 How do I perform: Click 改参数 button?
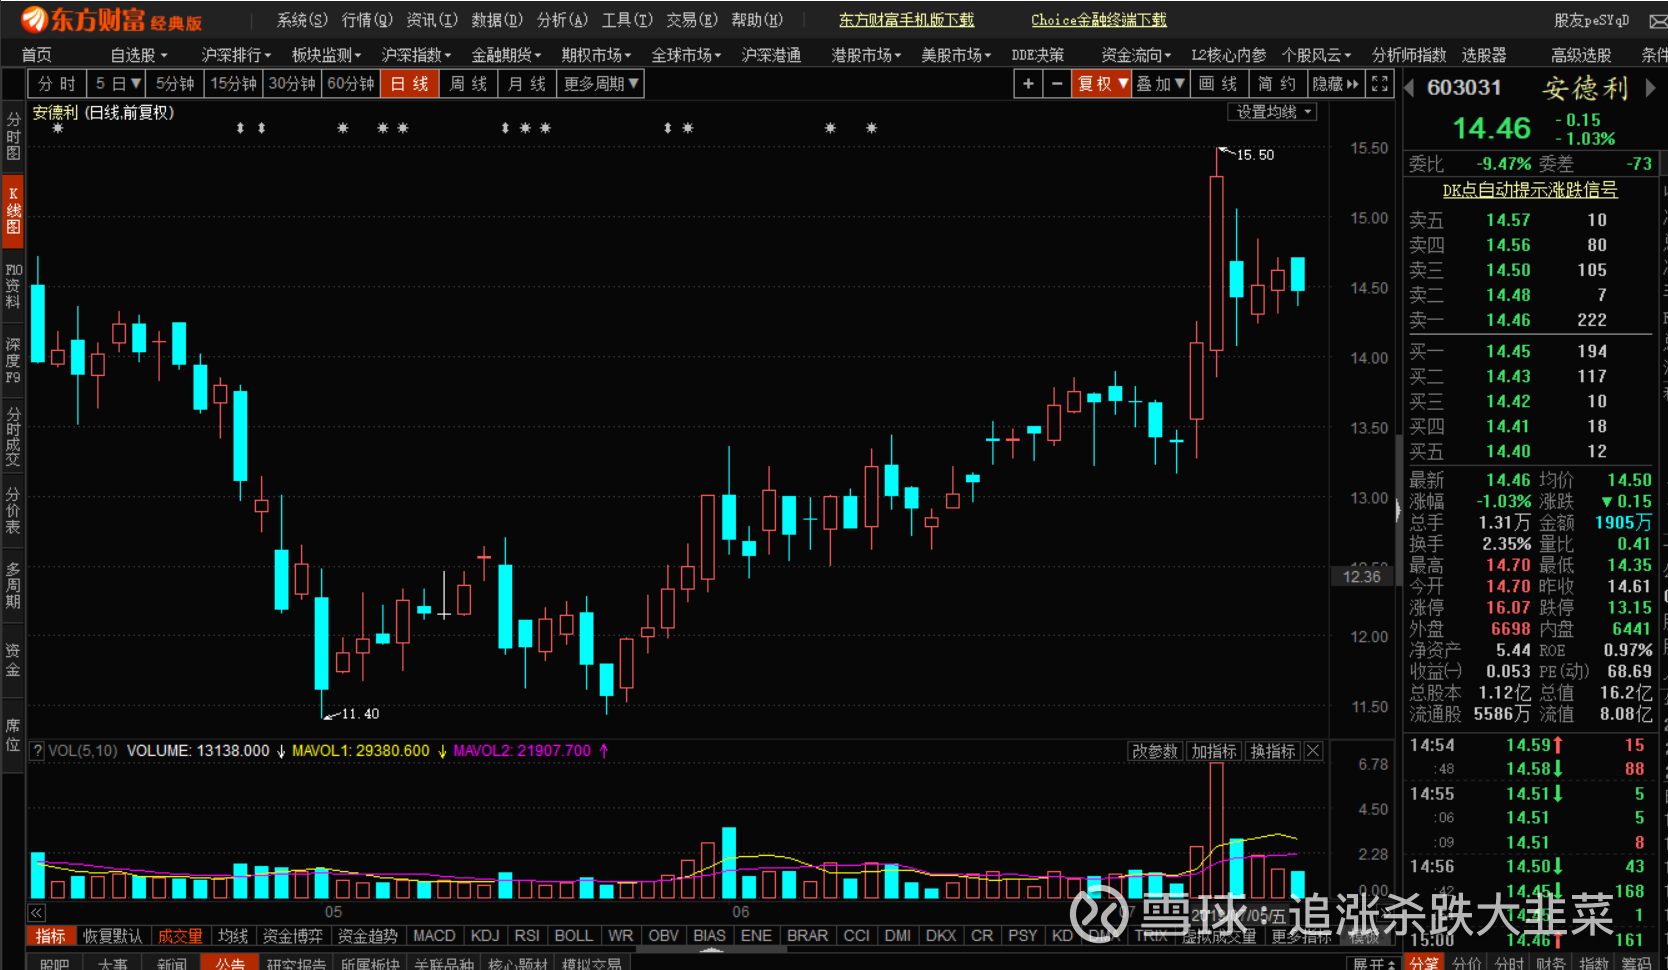tap(1155, 751)
